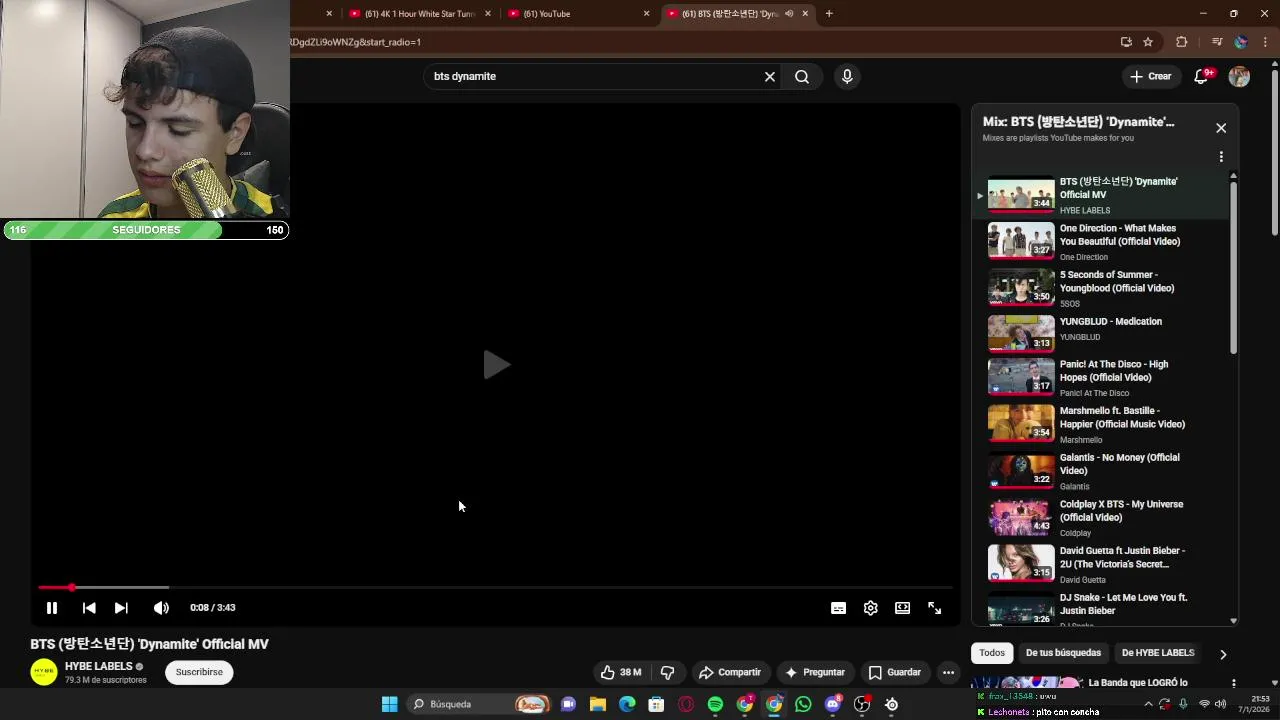Options for 'La Banda que LOGRÓ lo' video
Viewport: 1280px width, 720px height.
coord(1233,683)
